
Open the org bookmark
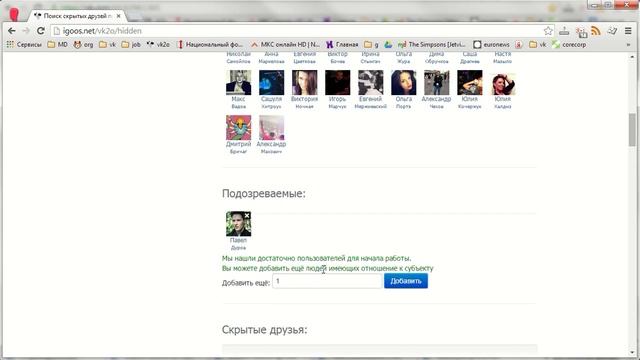click(x=84, y=44)
